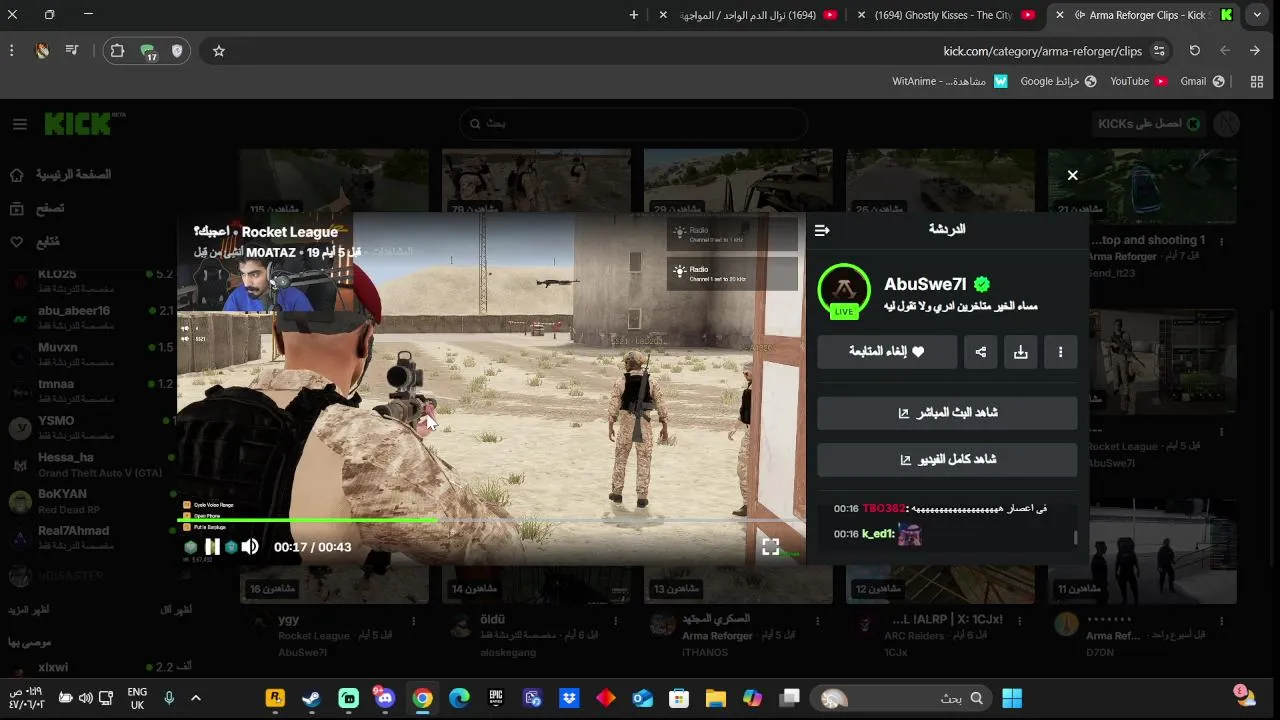Click أظهر أقل to collapse the followed list
The height and width of the screenshot is (720, 1280).
click(x=177, y=610)
